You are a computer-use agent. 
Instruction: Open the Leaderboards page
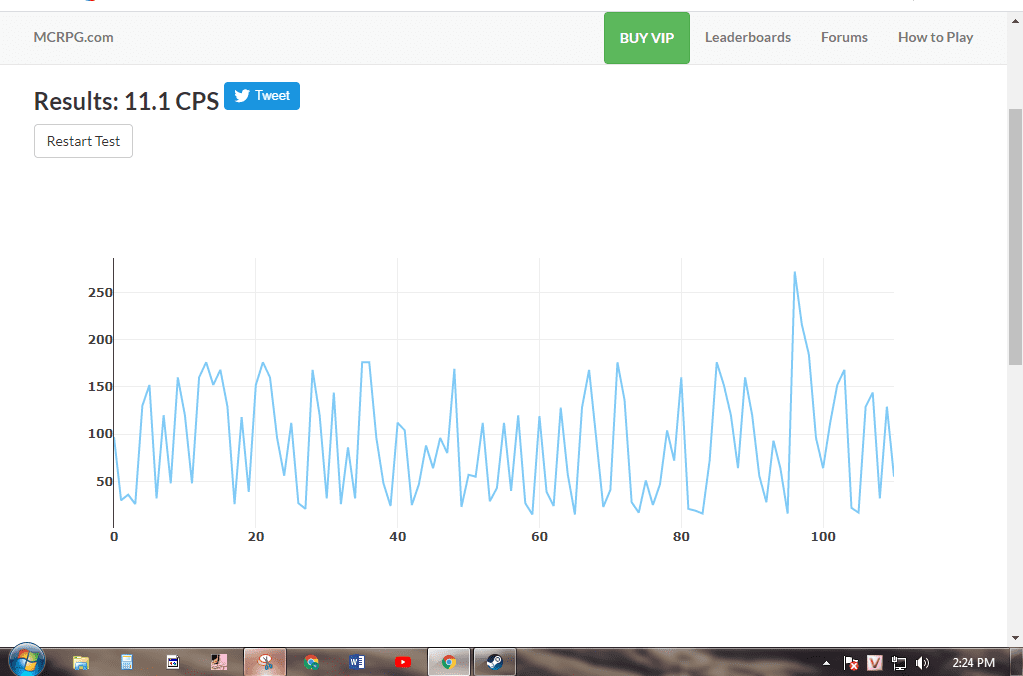tap(748, 37)
